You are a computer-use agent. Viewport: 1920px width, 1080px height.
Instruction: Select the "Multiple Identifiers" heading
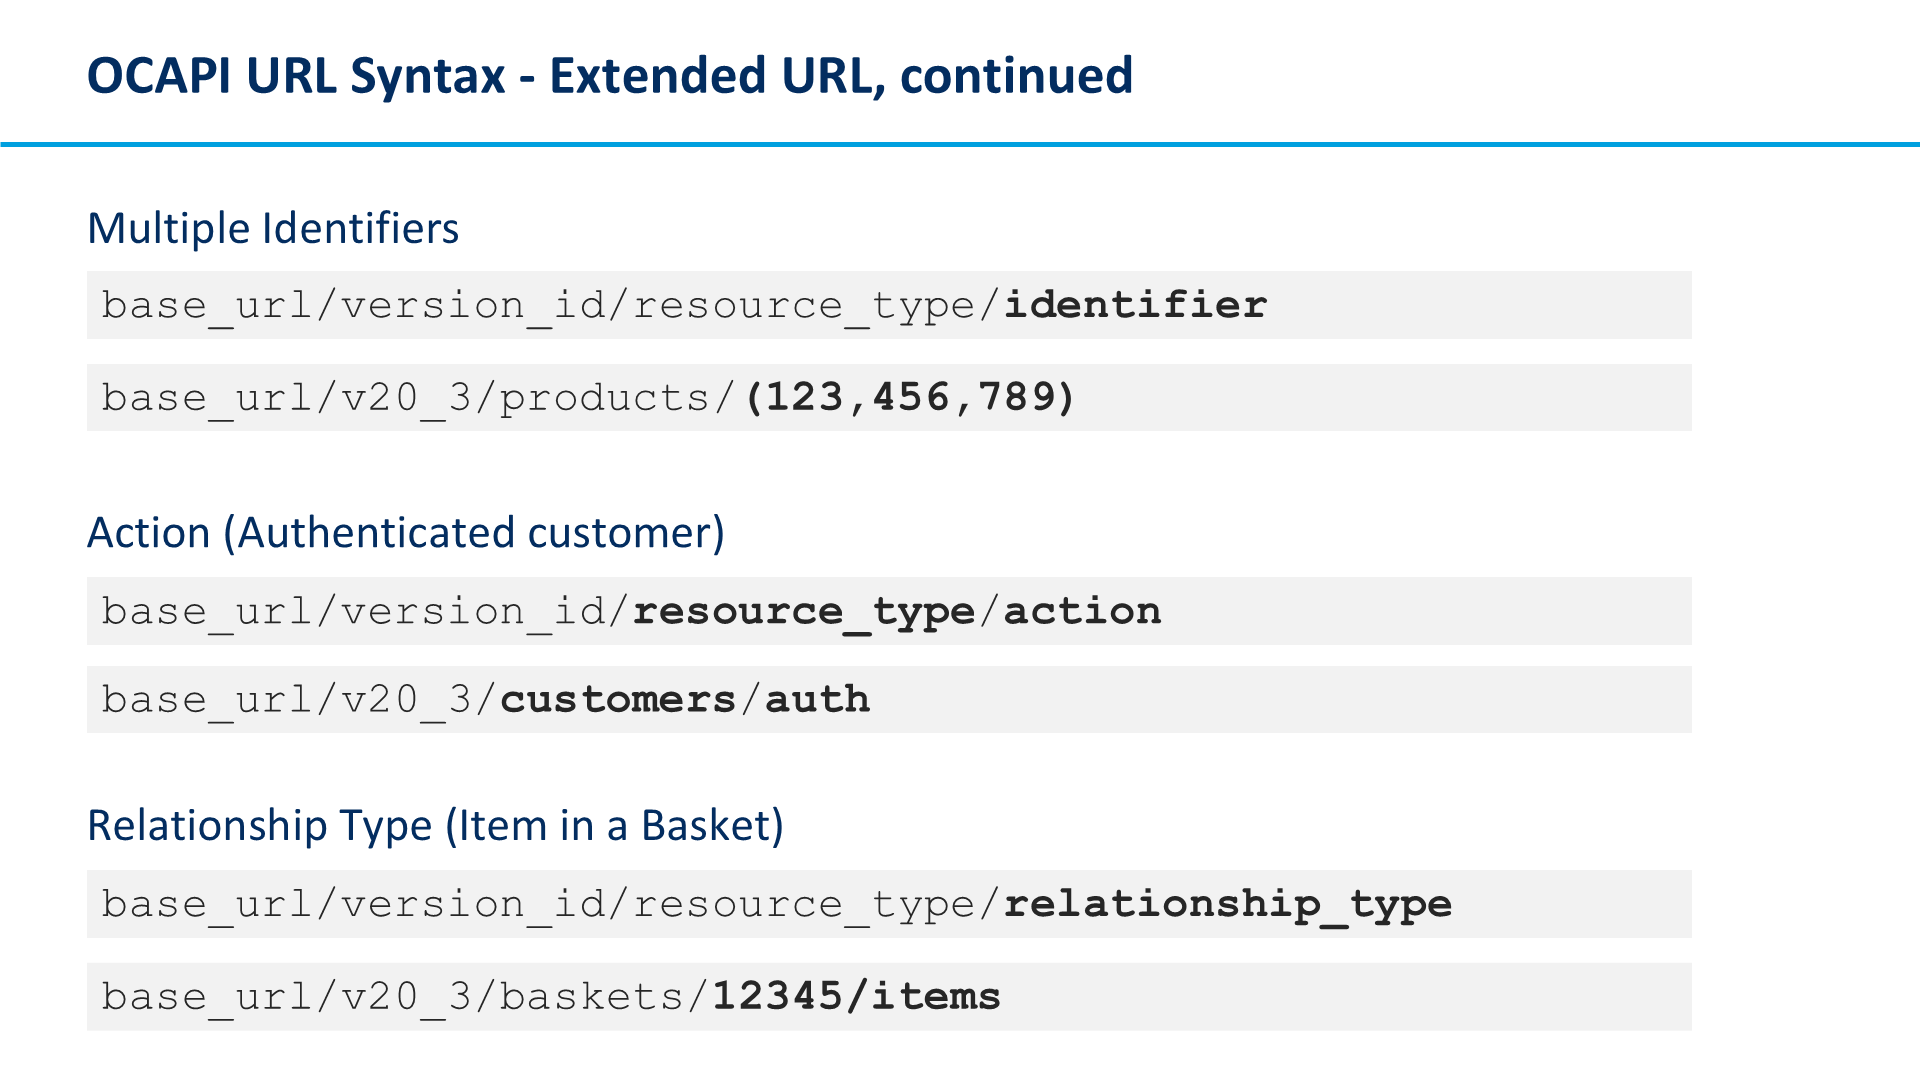pyautogui.click(x=273, y=229)
